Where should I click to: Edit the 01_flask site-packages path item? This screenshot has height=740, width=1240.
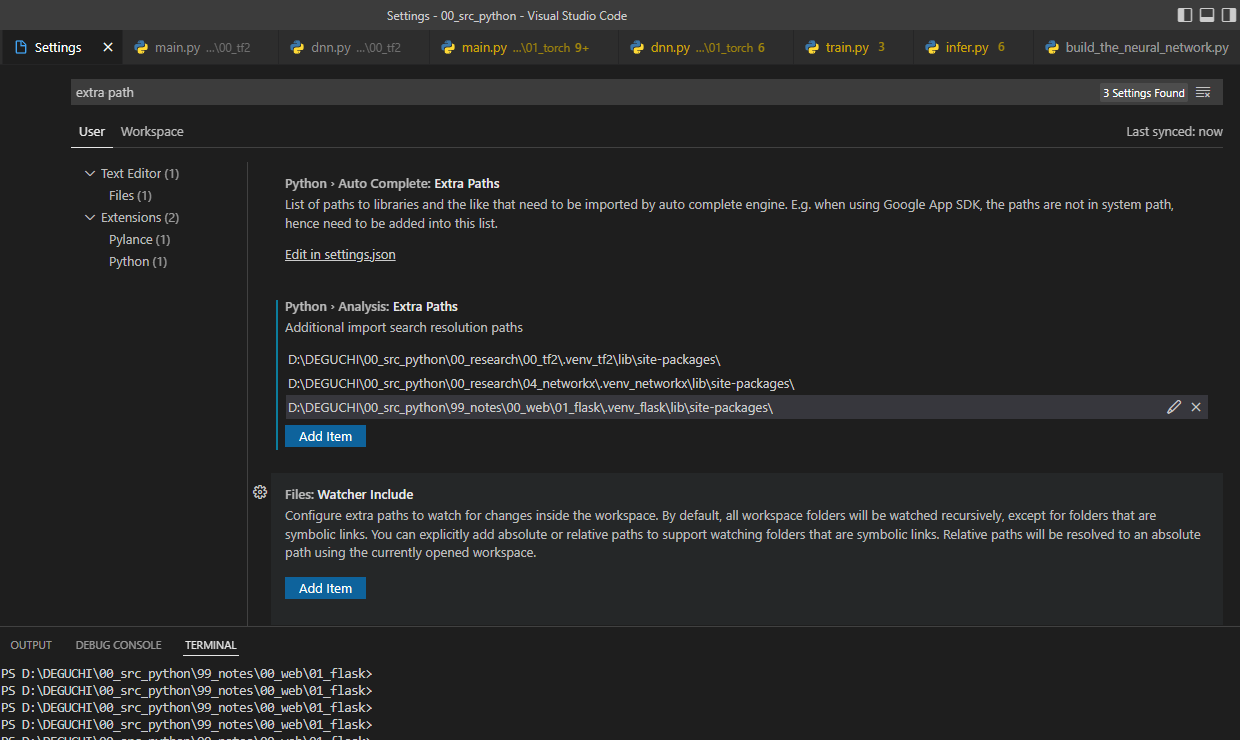tap(1174, 407)
